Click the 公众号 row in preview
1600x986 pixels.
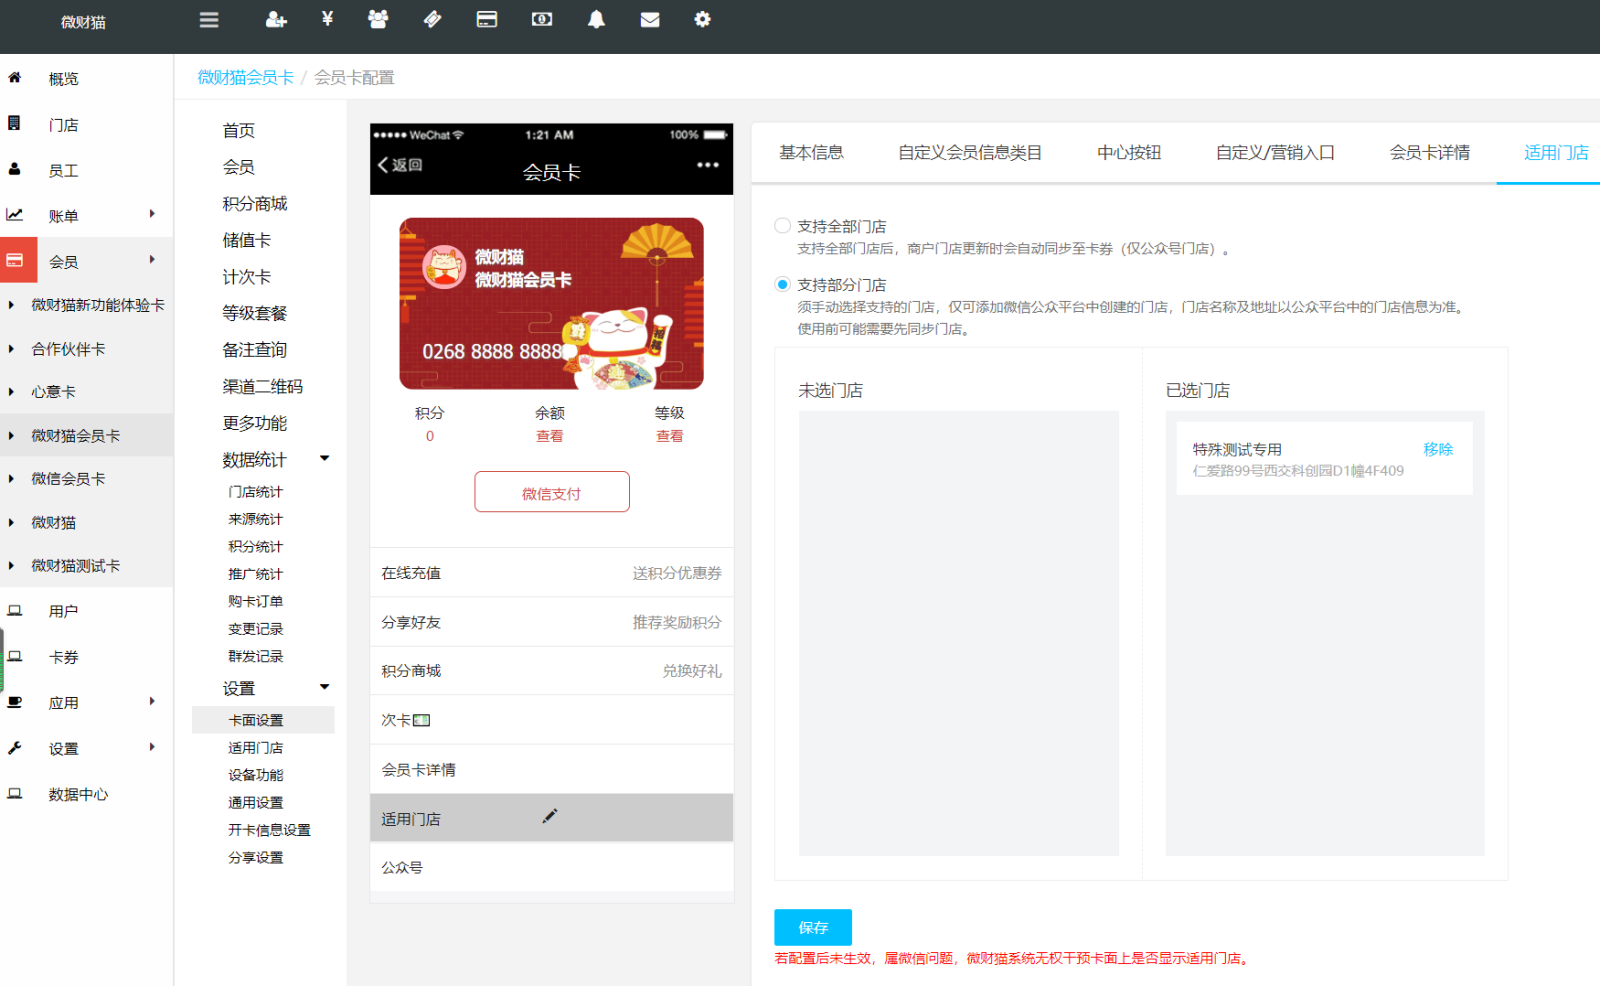551,867
